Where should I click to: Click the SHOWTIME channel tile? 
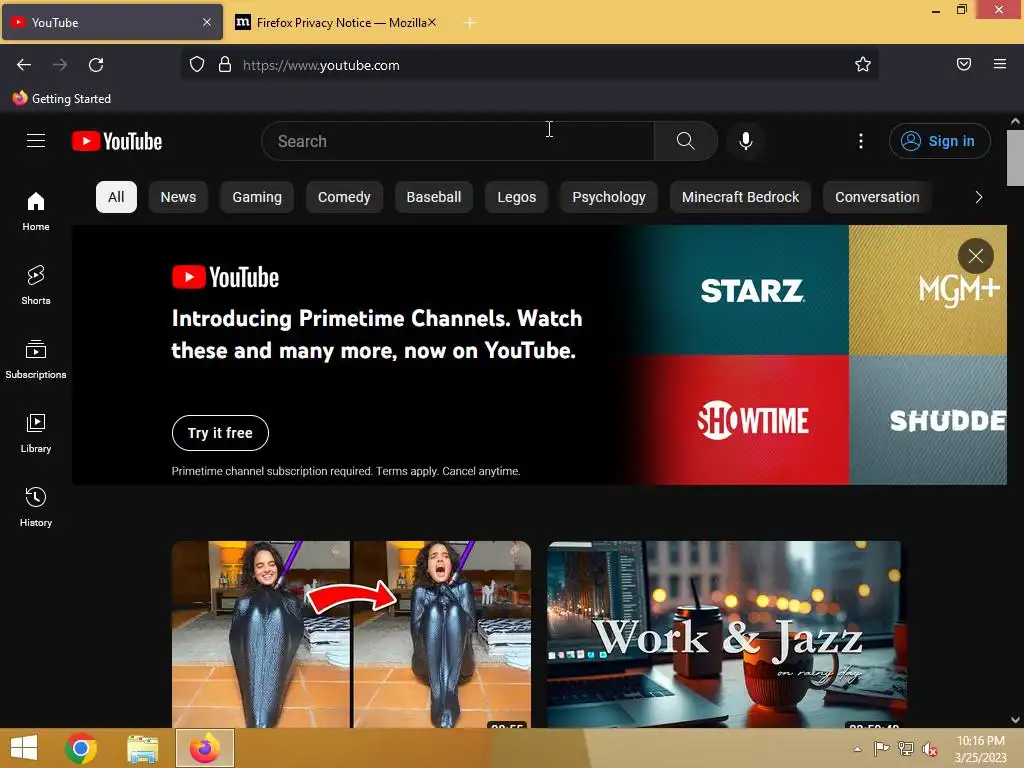pos(751,420)
